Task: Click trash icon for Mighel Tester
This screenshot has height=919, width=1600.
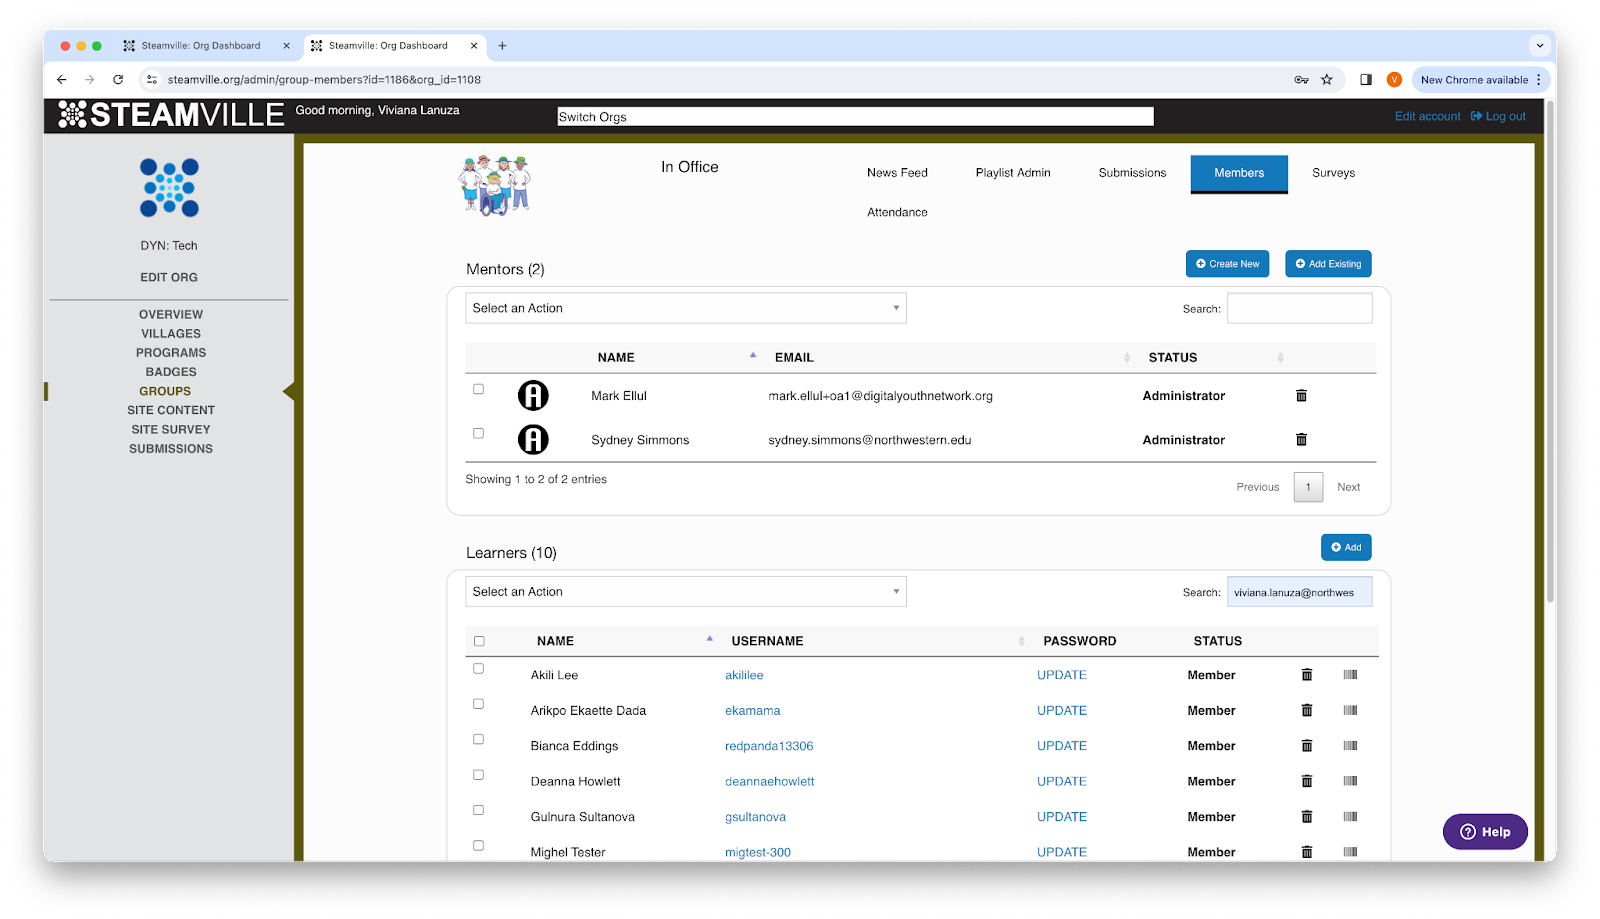Action: tap(1306, 852)
